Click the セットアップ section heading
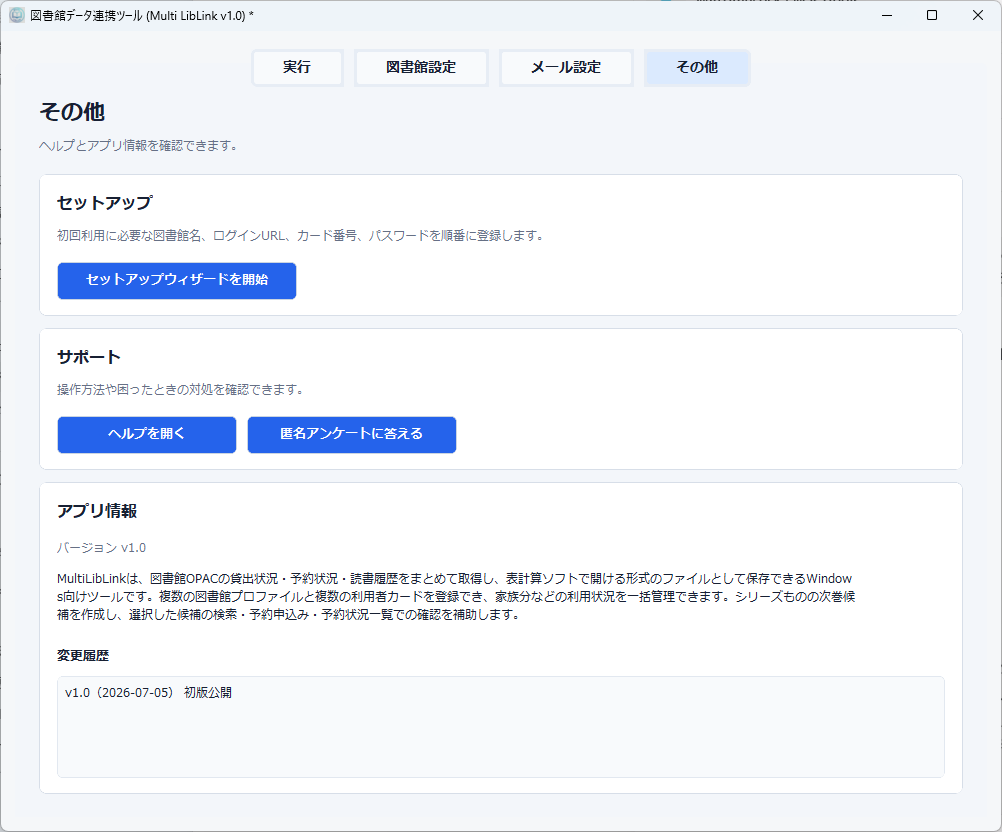1002x832 pixels. (105, 203)
